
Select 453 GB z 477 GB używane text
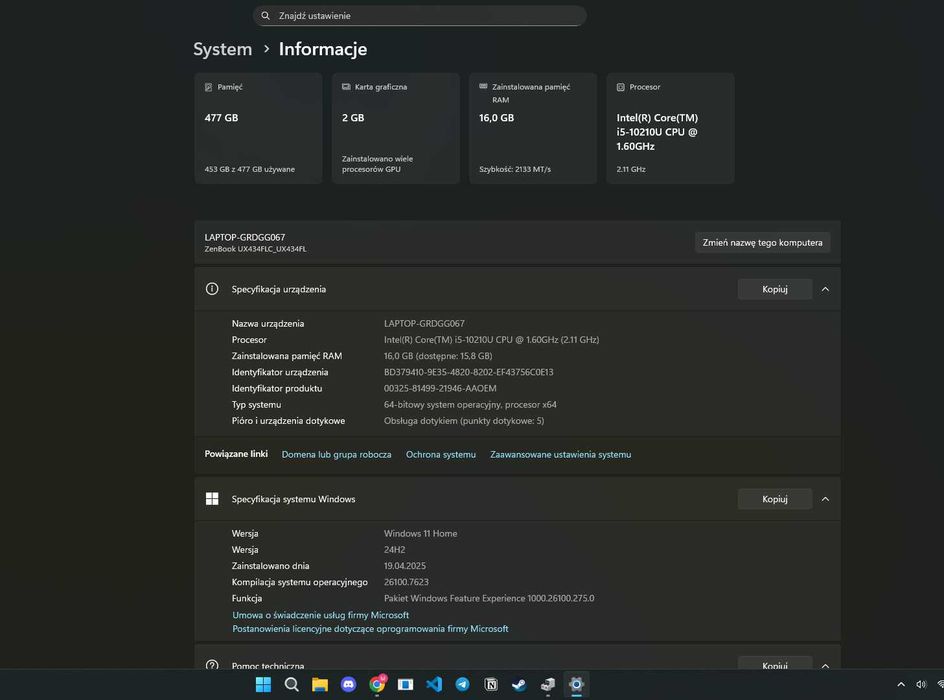[x=249, y=169]
